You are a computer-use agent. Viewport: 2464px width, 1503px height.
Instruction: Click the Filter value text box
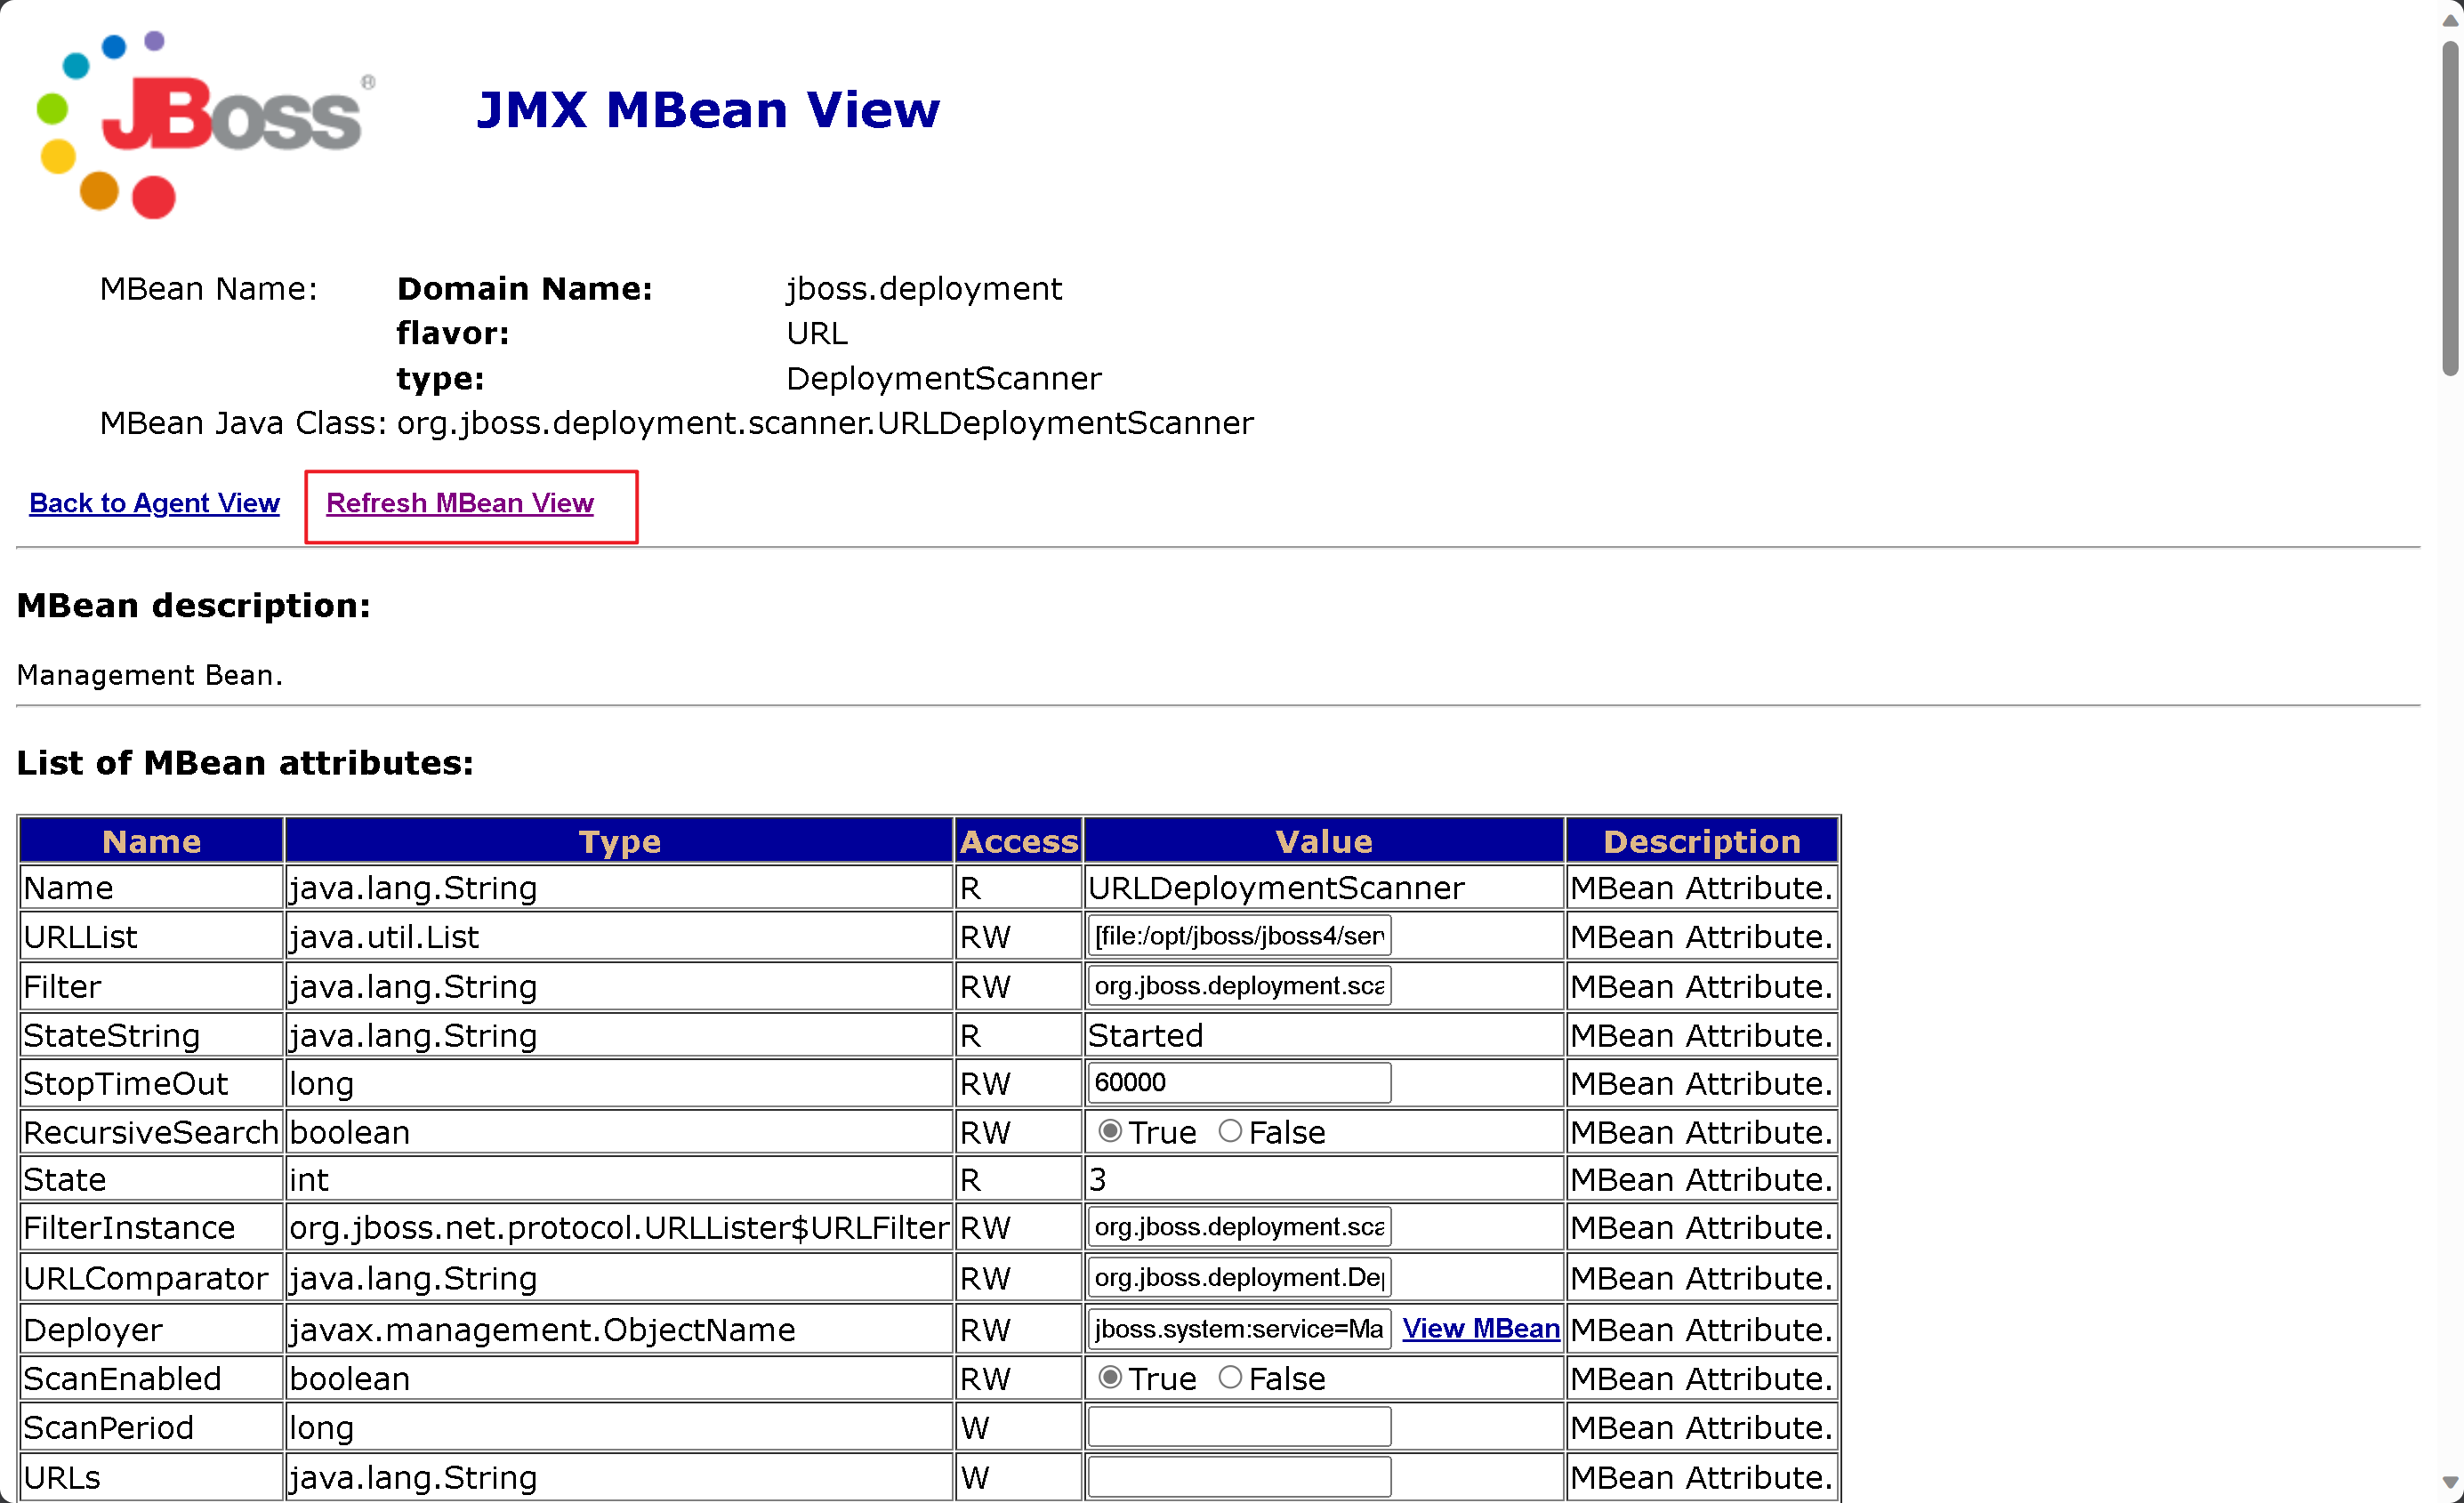click(1238, 986)
